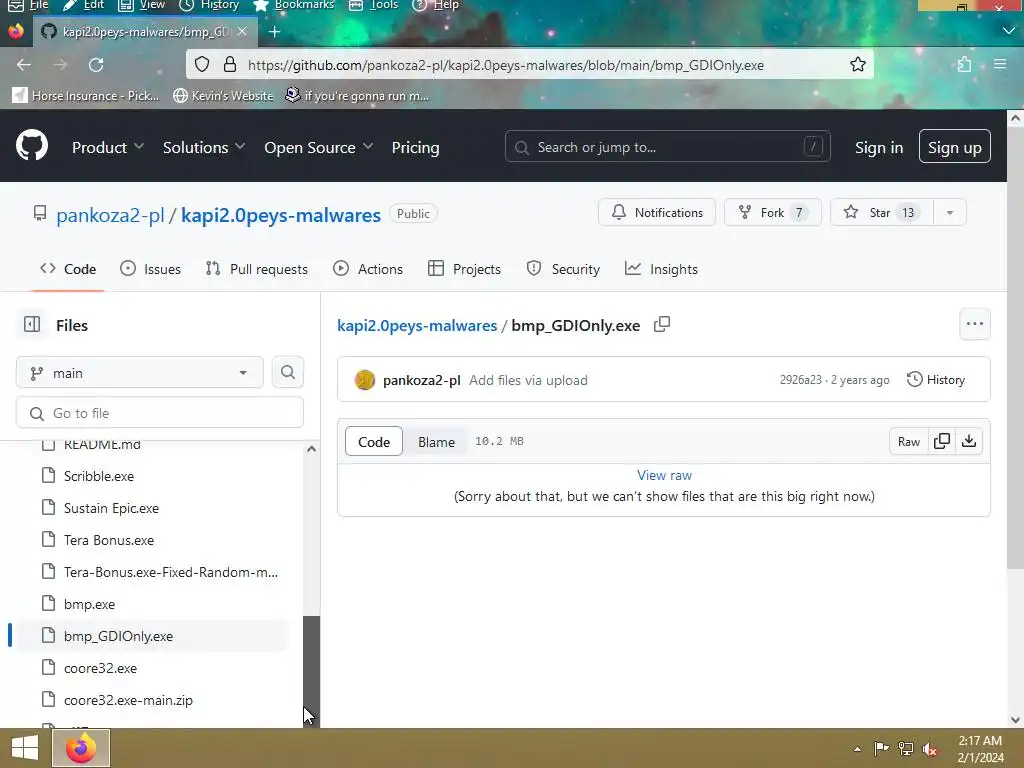Open kapi2.0peys-malwares repository title link
1024x768 pixels.
(281, 215)
